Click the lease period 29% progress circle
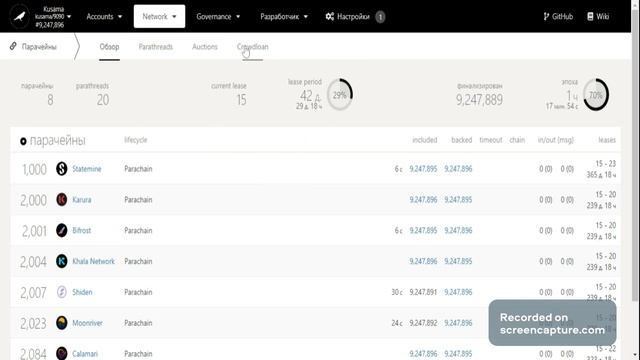This screenshot has width=640, height=360. point(340,95)
